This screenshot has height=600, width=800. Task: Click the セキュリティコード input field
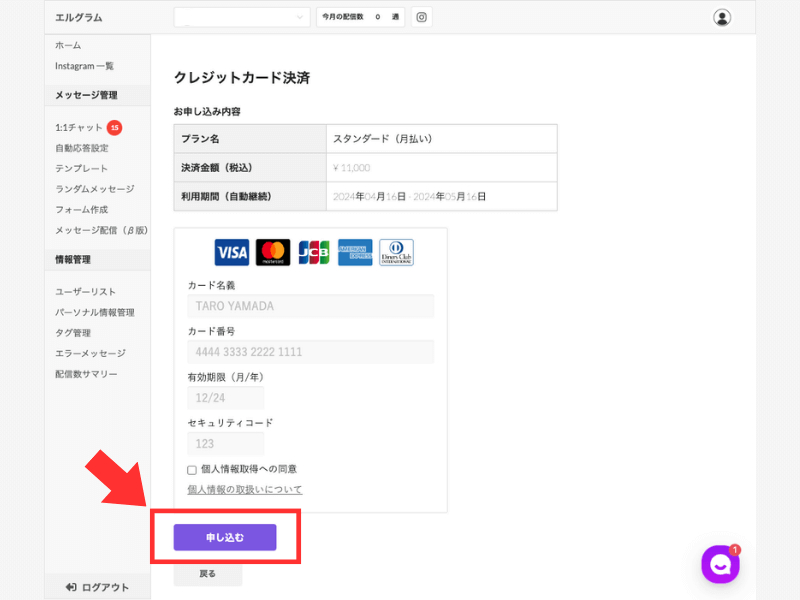(226, 444)
